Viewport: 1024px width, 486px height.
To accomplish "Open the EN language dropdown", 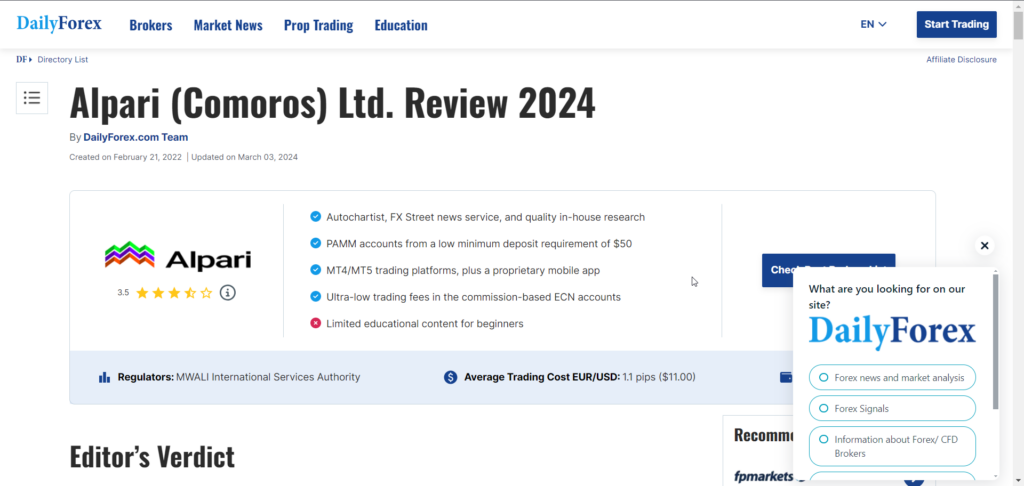I will point(873,24).
